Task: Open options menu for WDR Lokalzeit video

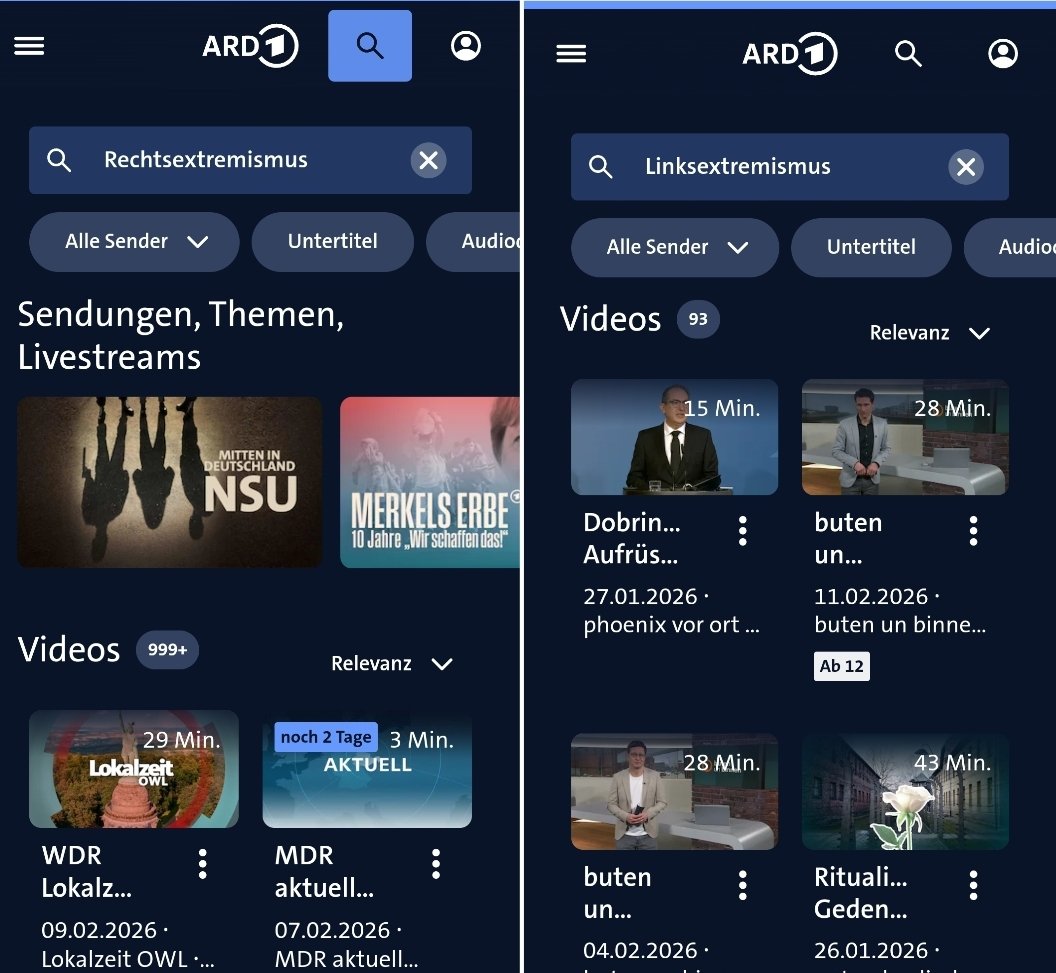Action: click(x=202, y=864)
